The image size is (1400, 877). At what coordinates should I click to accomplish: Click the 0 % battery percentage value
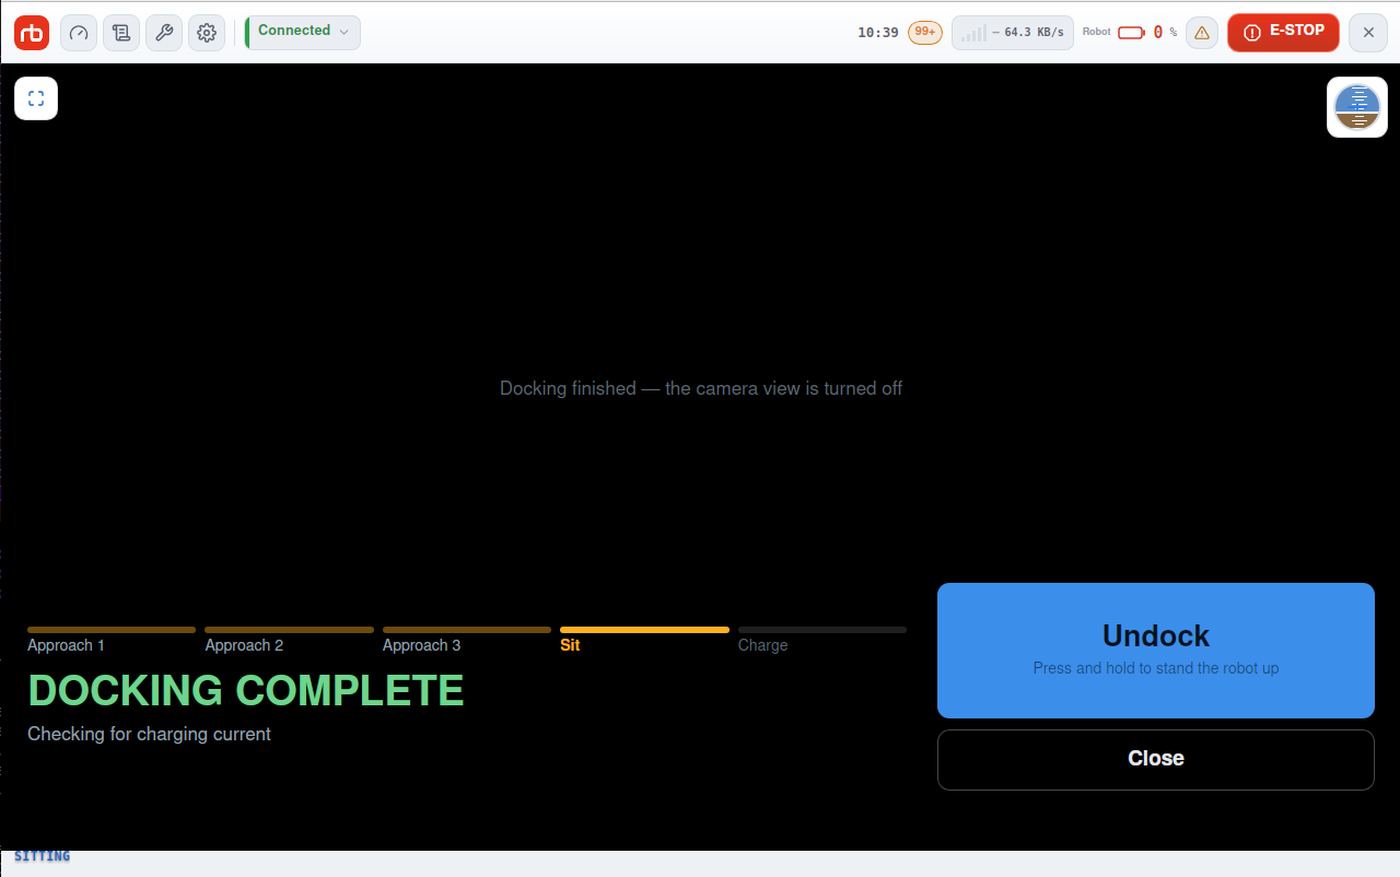click(x=1165, y=33)
